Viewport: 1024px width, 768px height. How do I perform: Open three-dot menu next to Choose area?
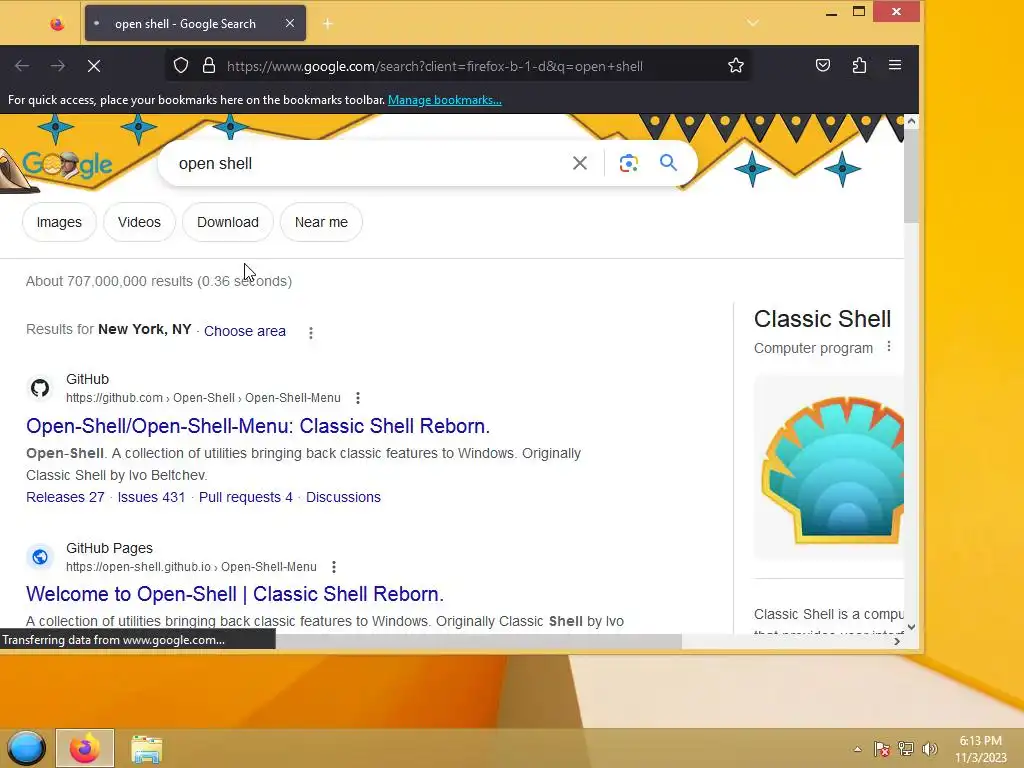[311, 333]
